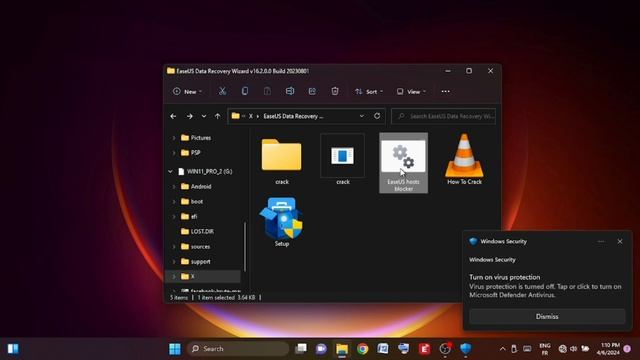Click '1 item selected 3.64 KB' status text
The height and width of the screenshot is (360, 640).
pyautogui.click(x=227, y=298)
